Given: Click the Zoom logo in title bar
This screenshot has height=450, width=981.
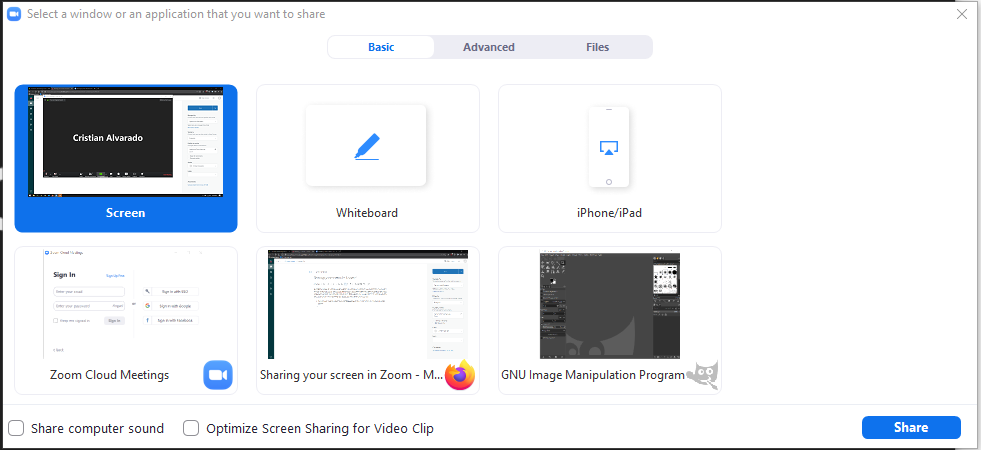Looking at the screenshot, I should point(14,14).
